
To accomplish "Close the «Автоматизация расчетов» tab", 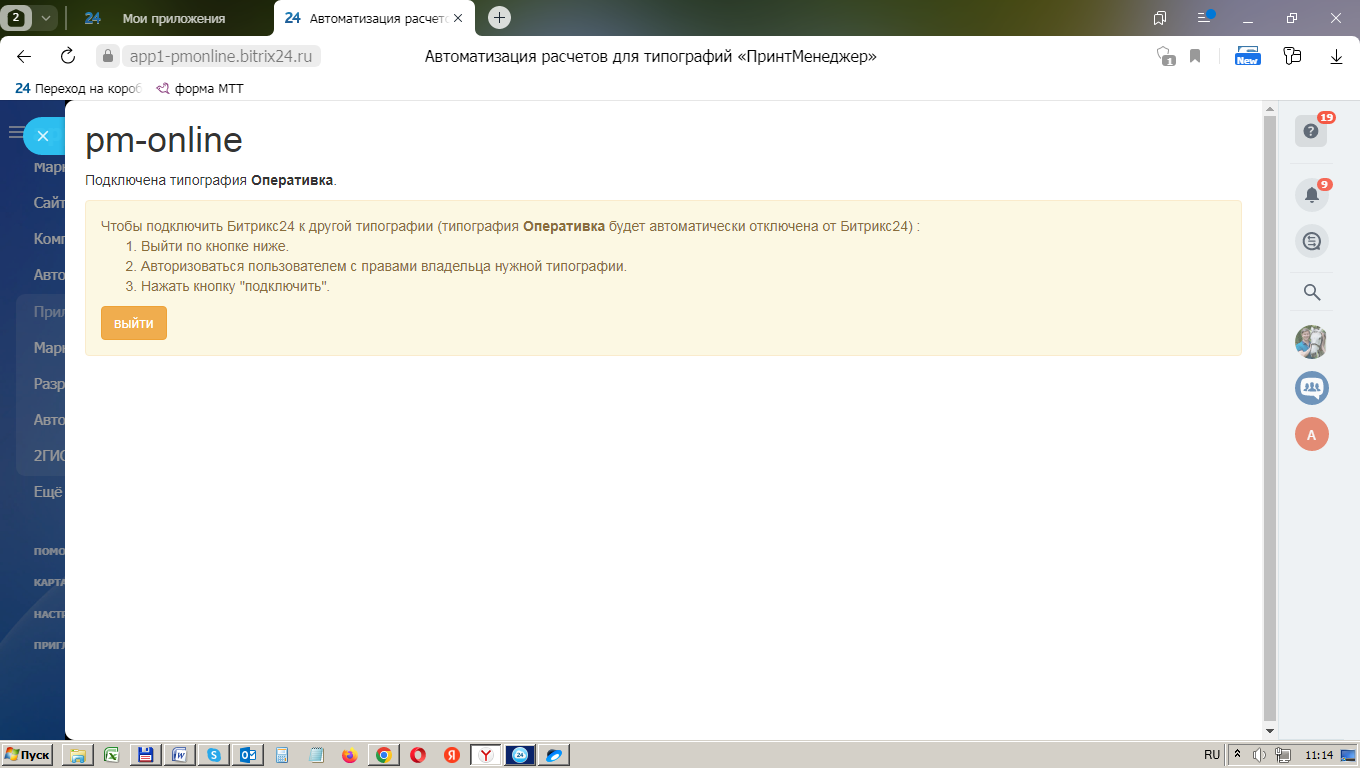I will point(458,18).
